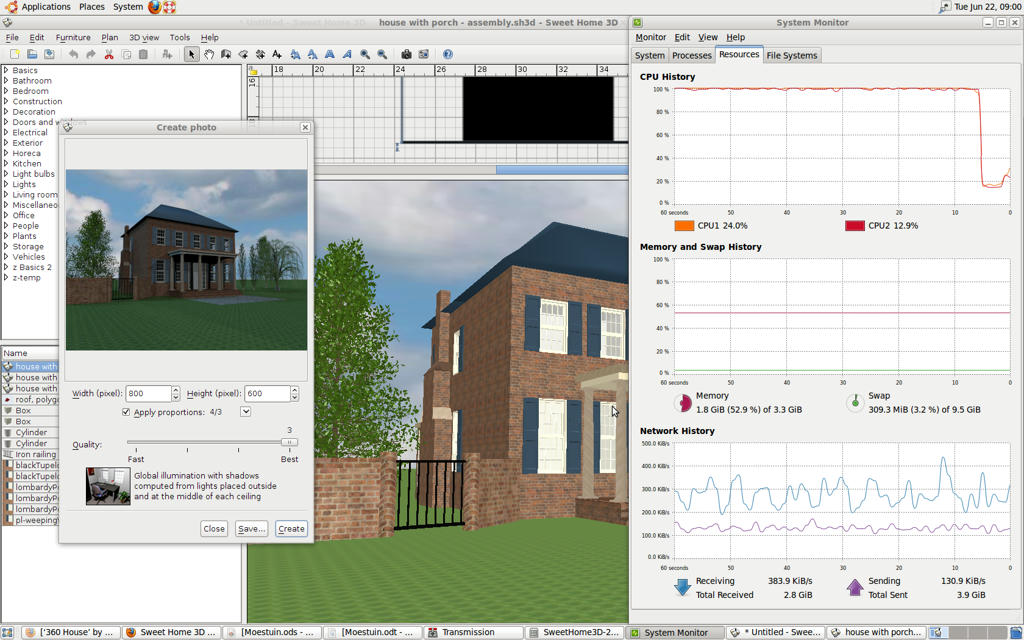Redo the action via toolbar arrow
This screenshot has width=1024, height=640.
91,54
